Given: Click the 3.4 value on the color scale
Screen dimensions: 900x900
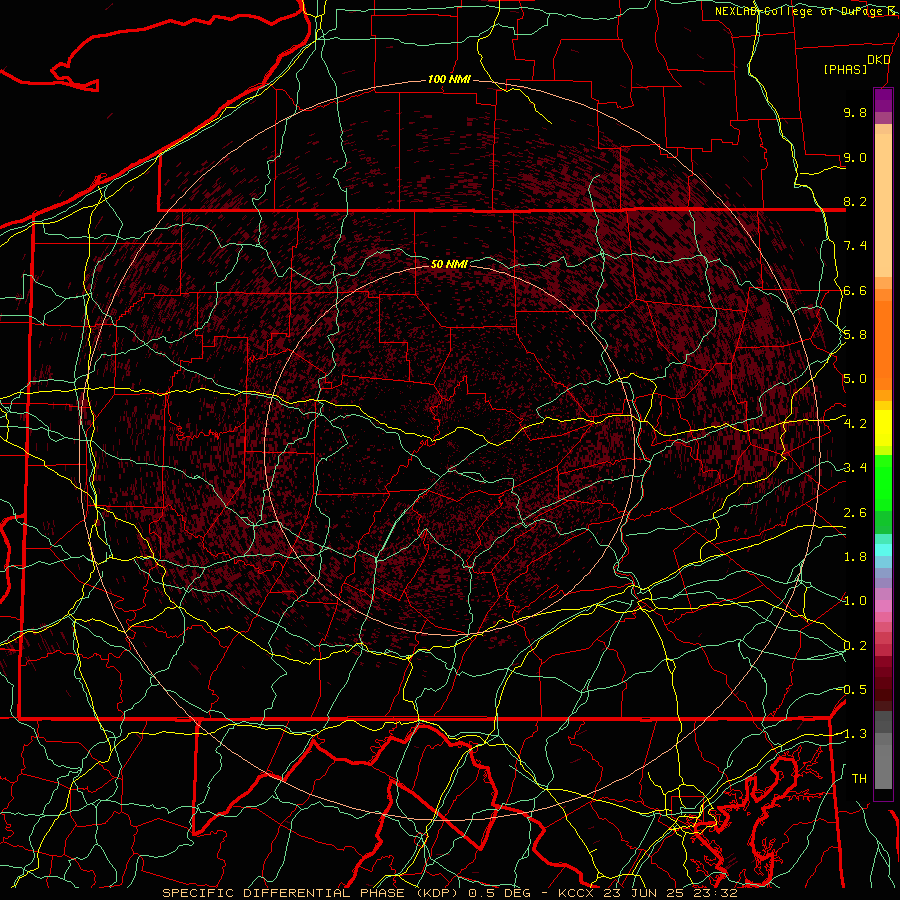Looking at the screenshot, I should pos(855,468).
